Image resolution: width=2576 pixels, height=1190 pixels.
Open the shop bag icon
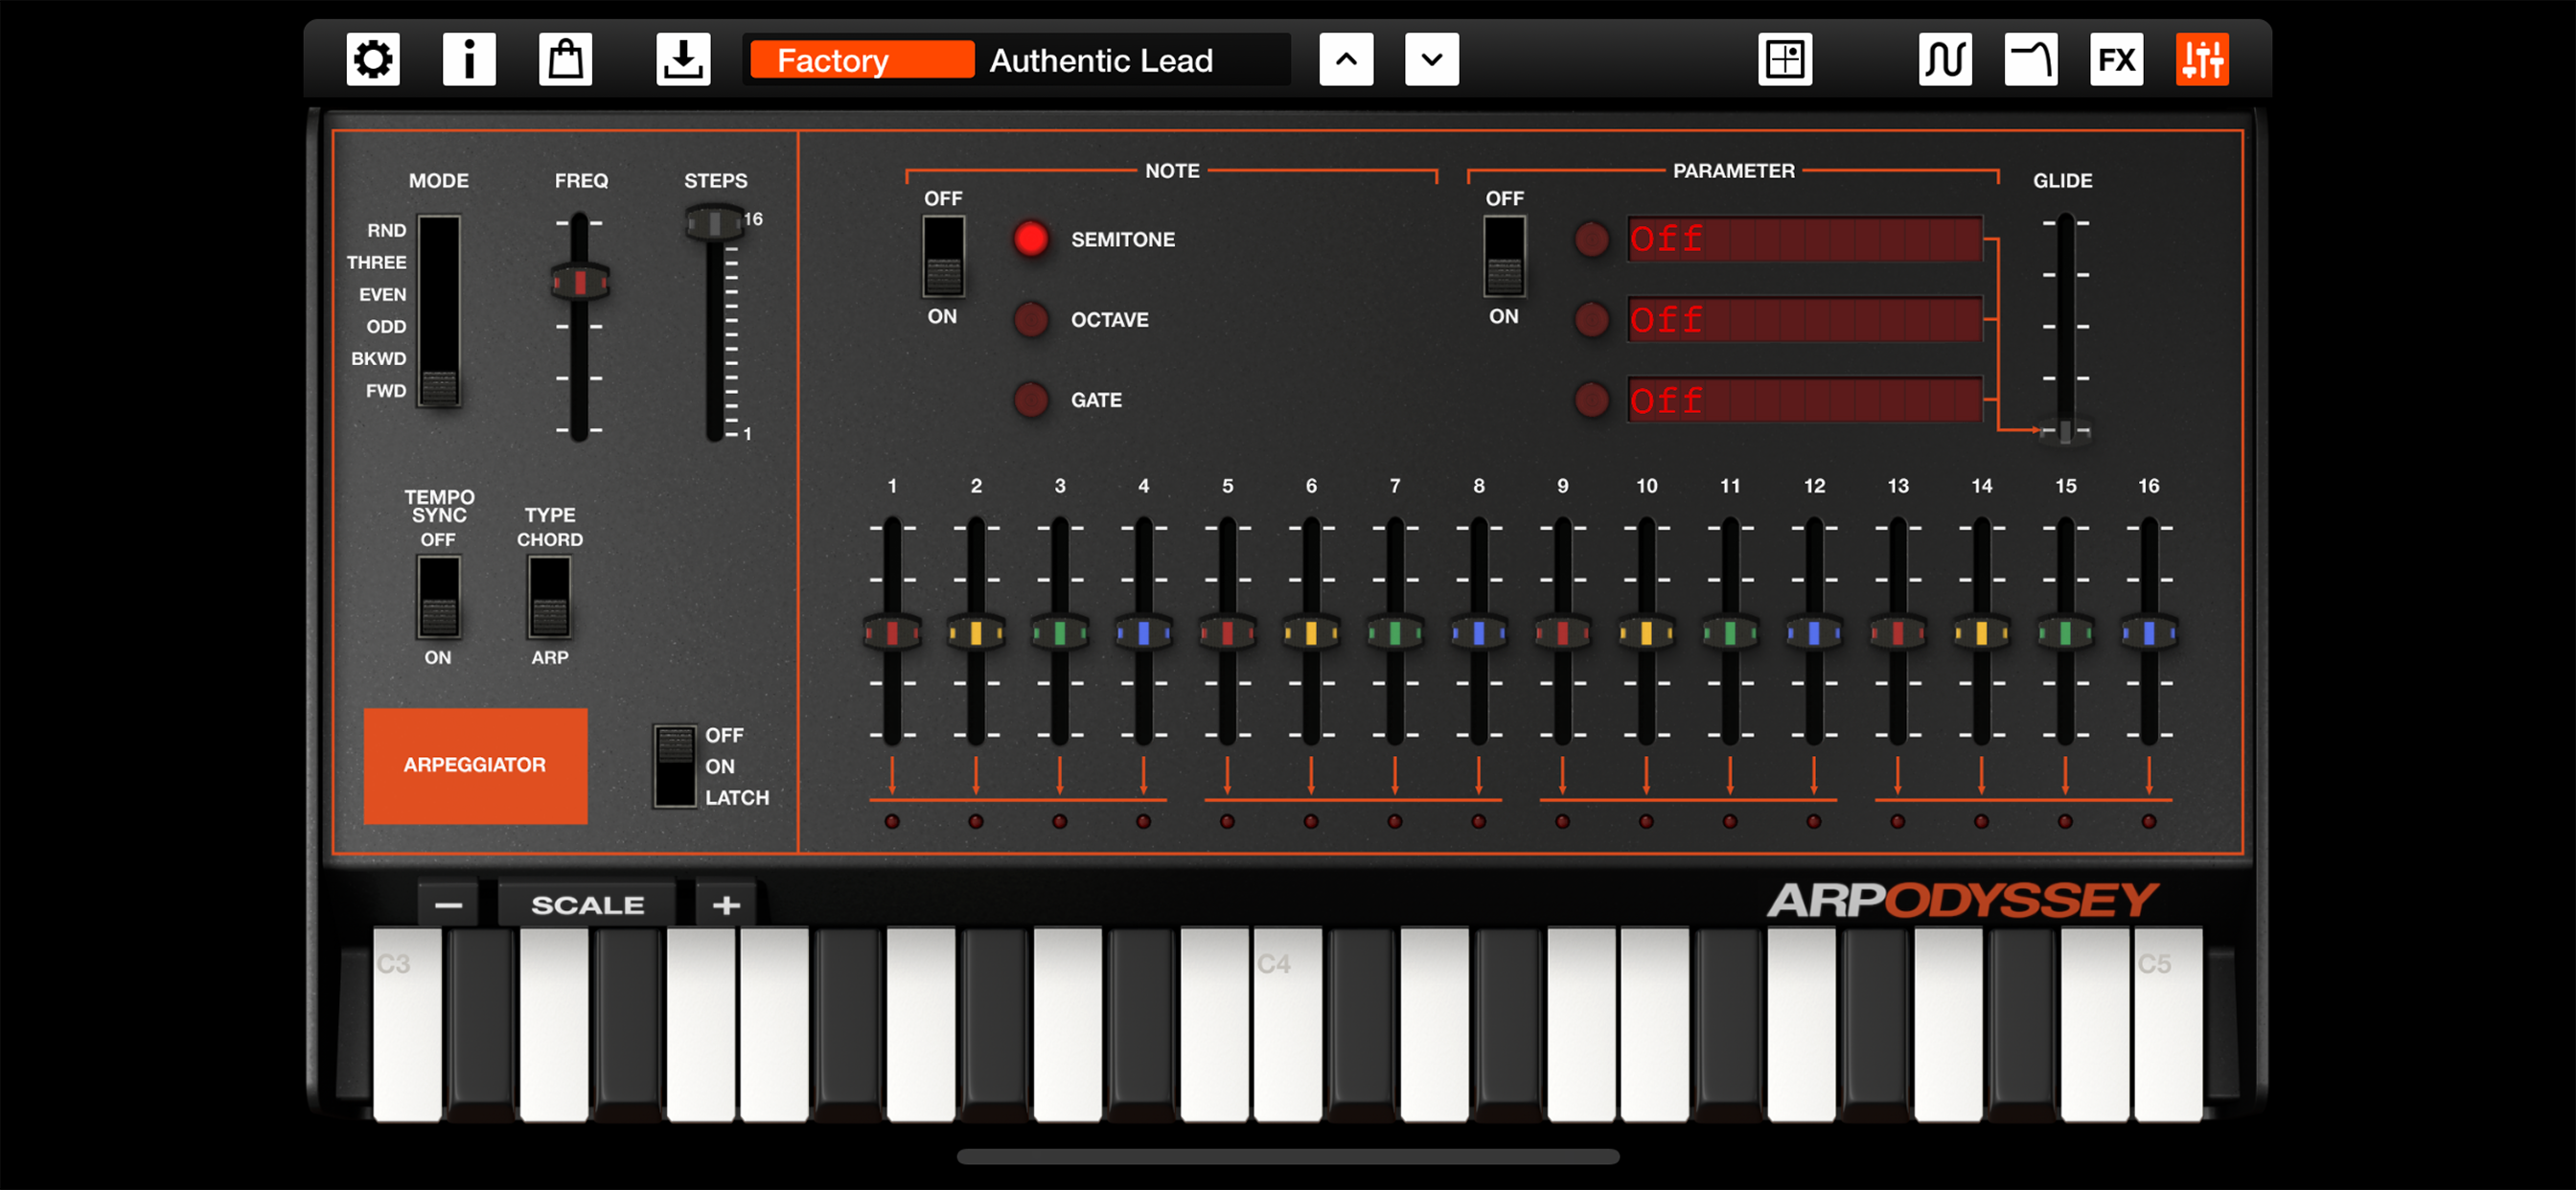pos(566,60)
